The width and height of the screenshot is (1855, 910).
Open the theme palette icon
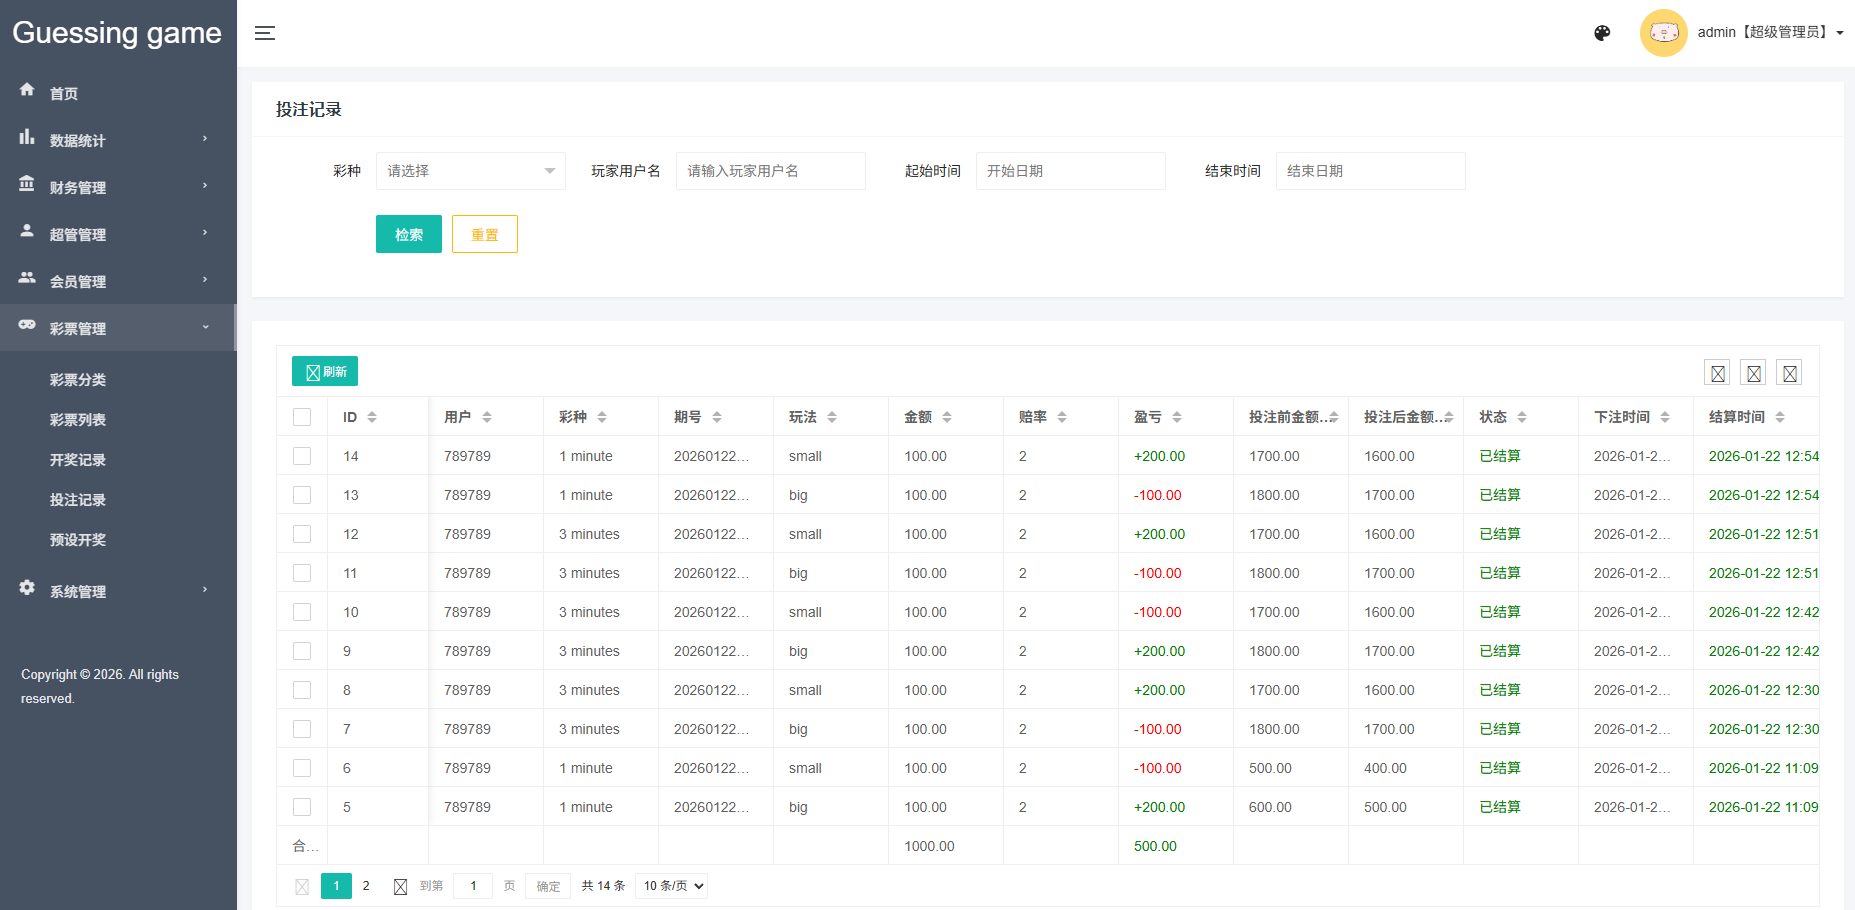click(x=1602, y=33)
